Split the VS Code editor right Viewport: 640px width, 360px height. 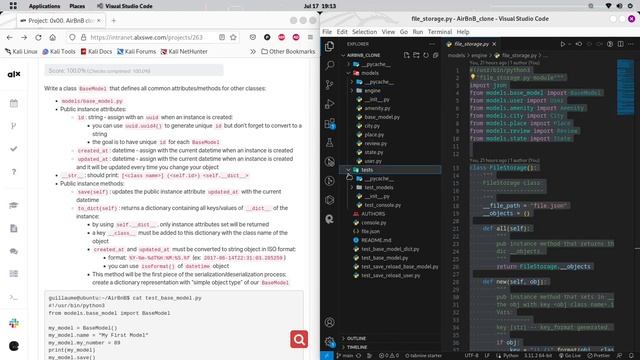pos(620,44)
